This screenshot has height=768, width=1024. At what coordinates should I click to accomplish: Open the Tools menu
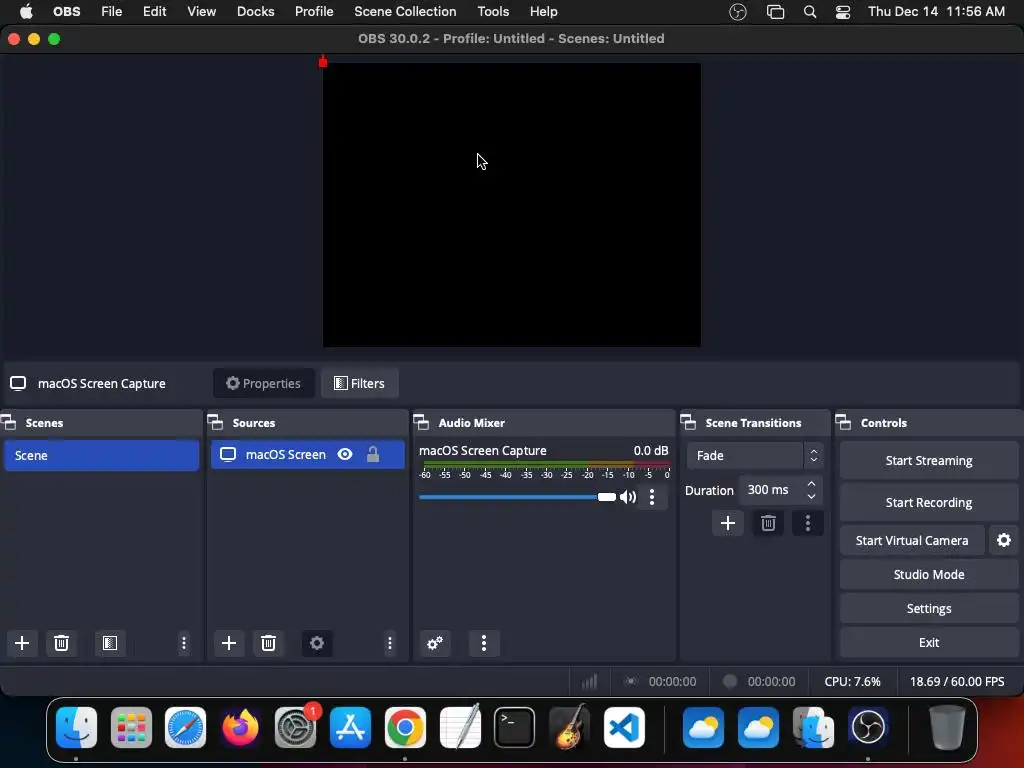(493, 12)
